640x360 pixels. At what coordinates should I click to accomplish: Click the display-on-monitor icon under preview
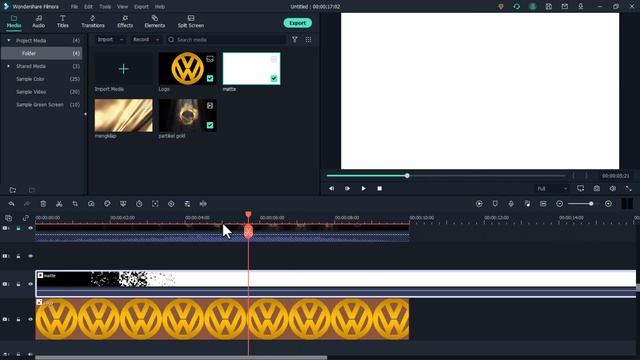[x=580, y=189]
